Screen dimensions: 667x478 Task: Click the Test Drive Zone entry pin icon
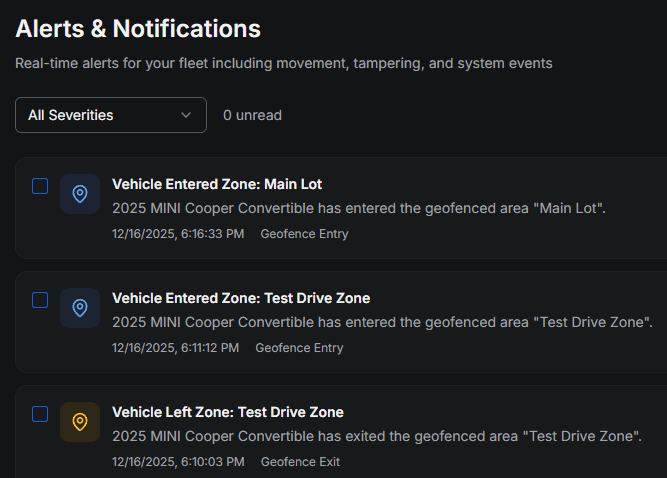[x=80, y=308]
